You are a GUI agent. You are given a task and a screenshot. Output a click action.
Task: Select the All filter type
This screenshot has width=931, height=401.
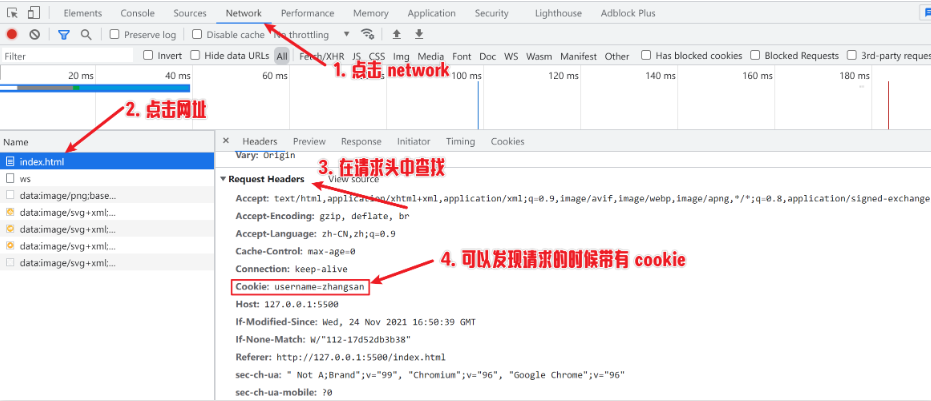coord(281,56)
